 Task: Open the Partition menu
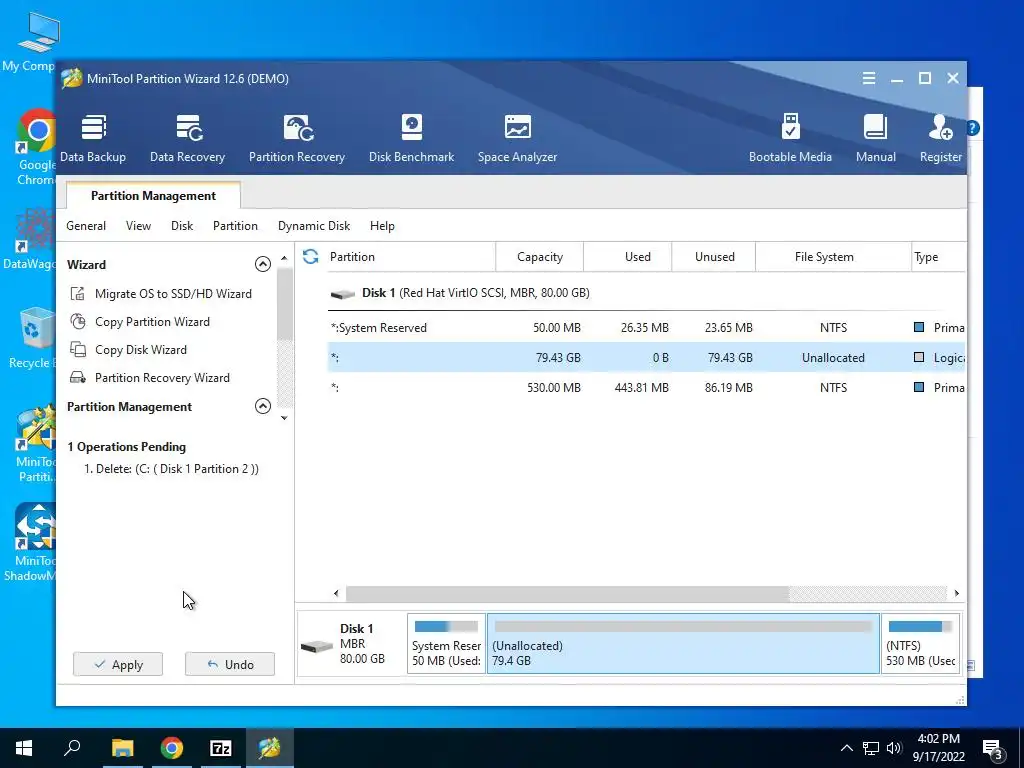235,226
